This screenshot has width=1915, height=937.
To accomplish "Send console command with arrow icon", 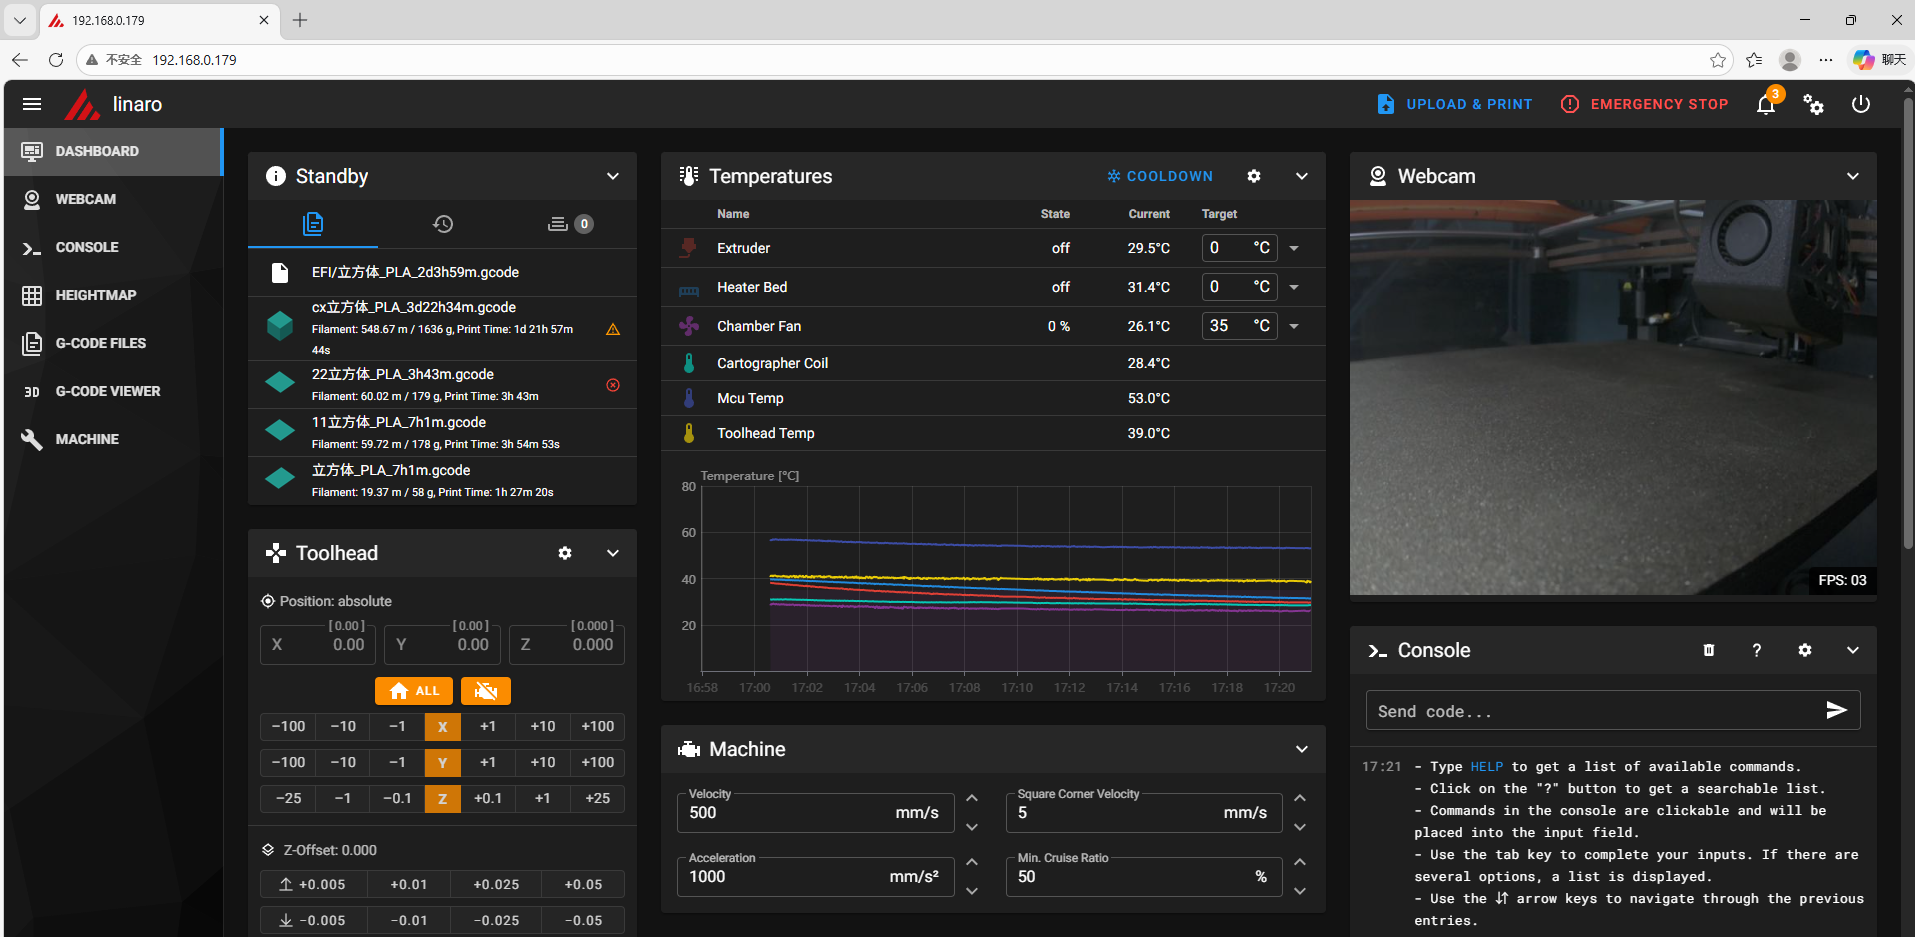I will click(x=1836, y=710).
